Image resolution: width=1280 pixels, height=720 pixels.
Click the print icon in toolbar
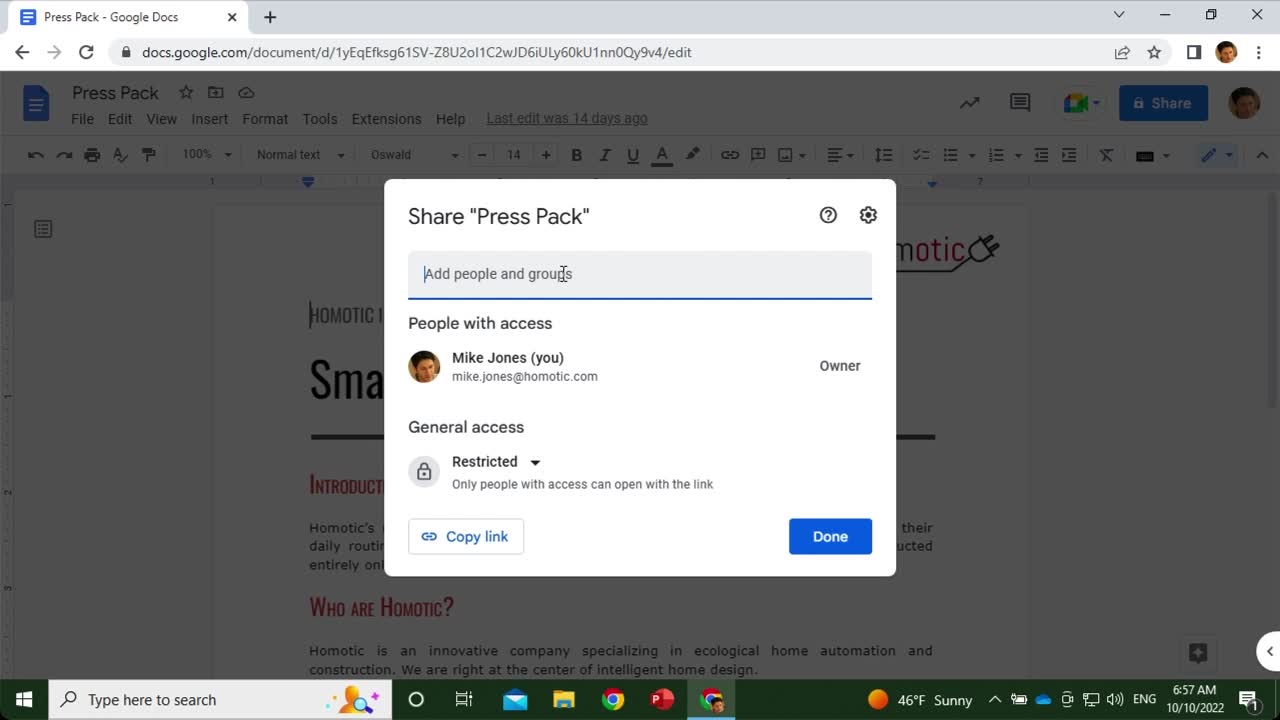pos(92,155)
